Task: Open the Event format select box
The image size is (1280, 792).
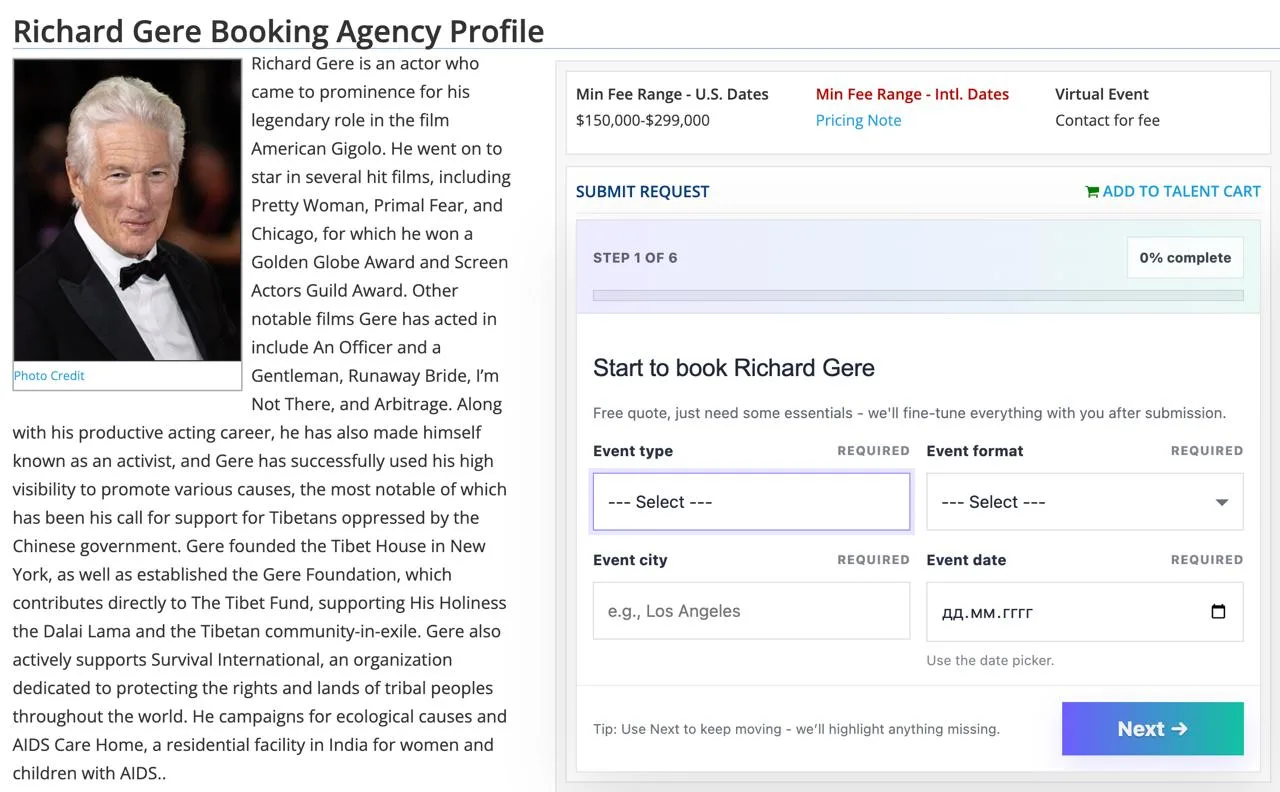Action: pyautogui.click(x=1085, y=501)
